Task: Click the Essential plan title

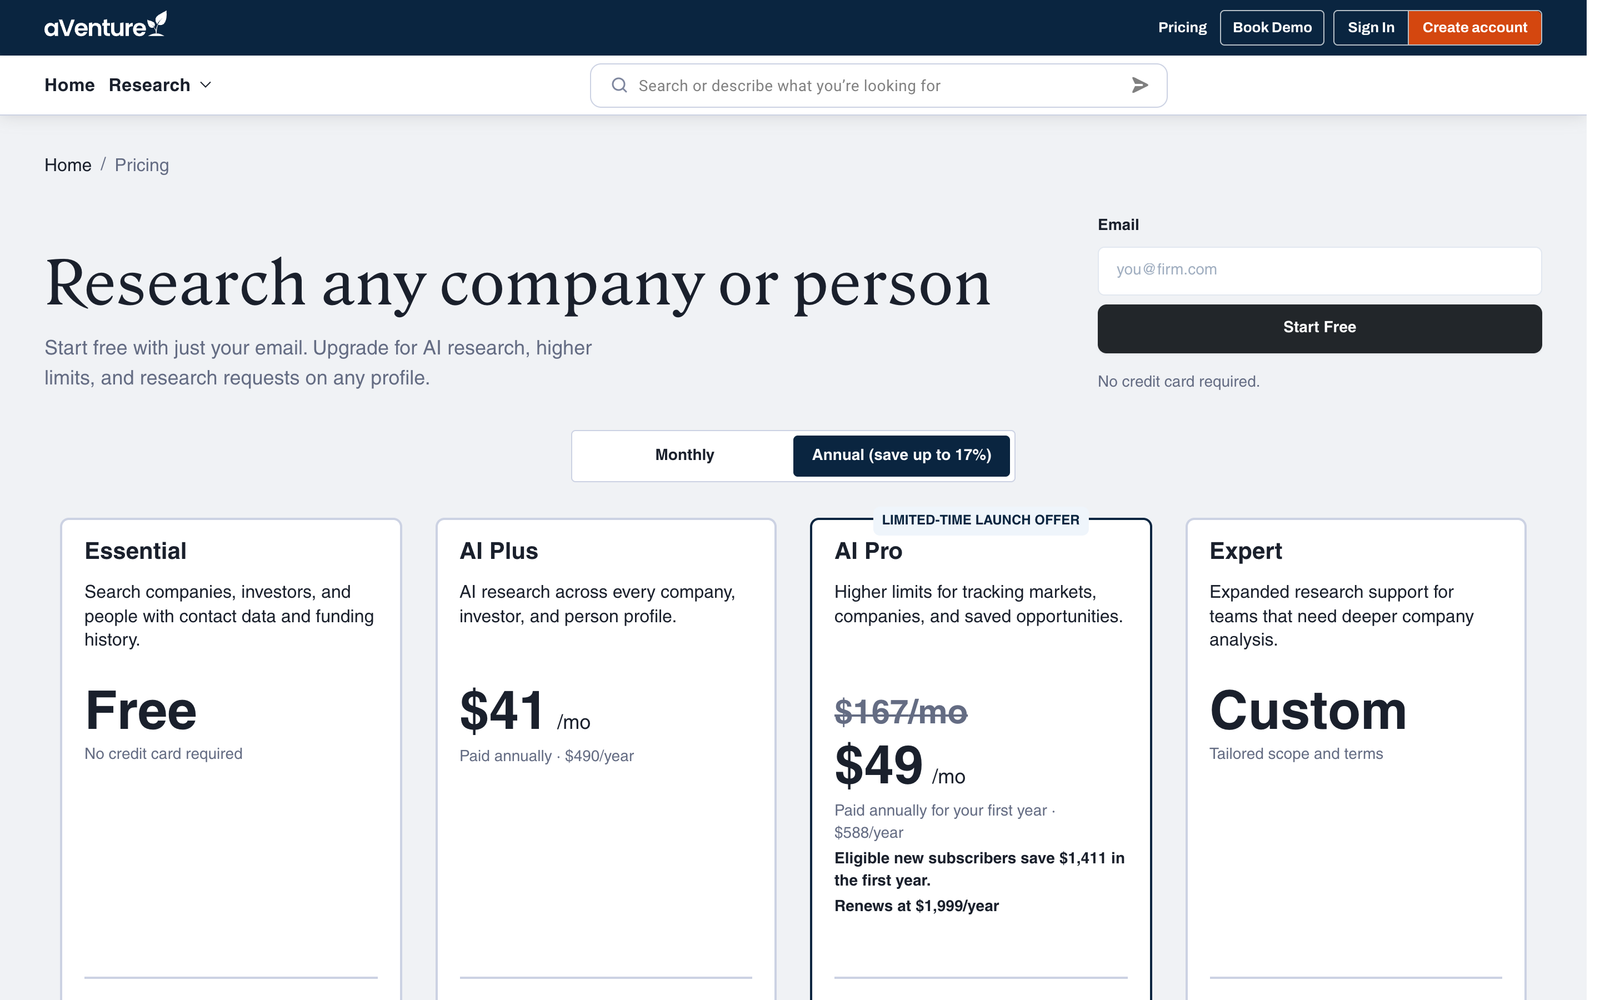Action: [135, 551]
